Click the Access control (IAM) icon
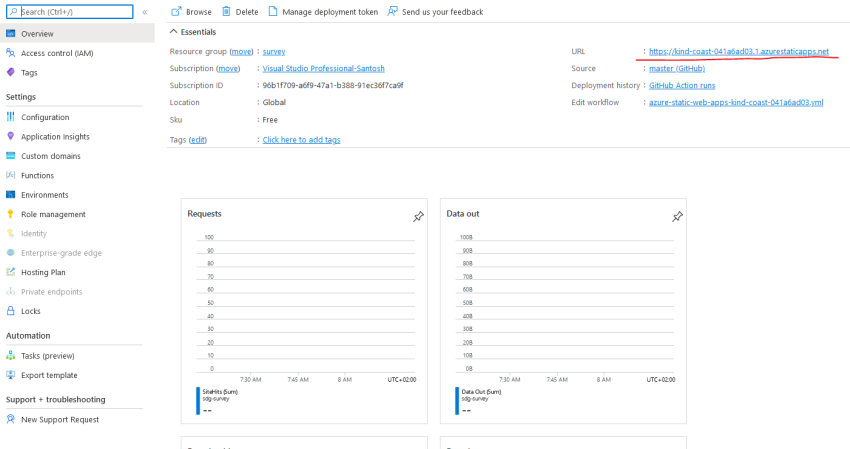The height and width of the screenshot is (449, 850). point(10,53)
